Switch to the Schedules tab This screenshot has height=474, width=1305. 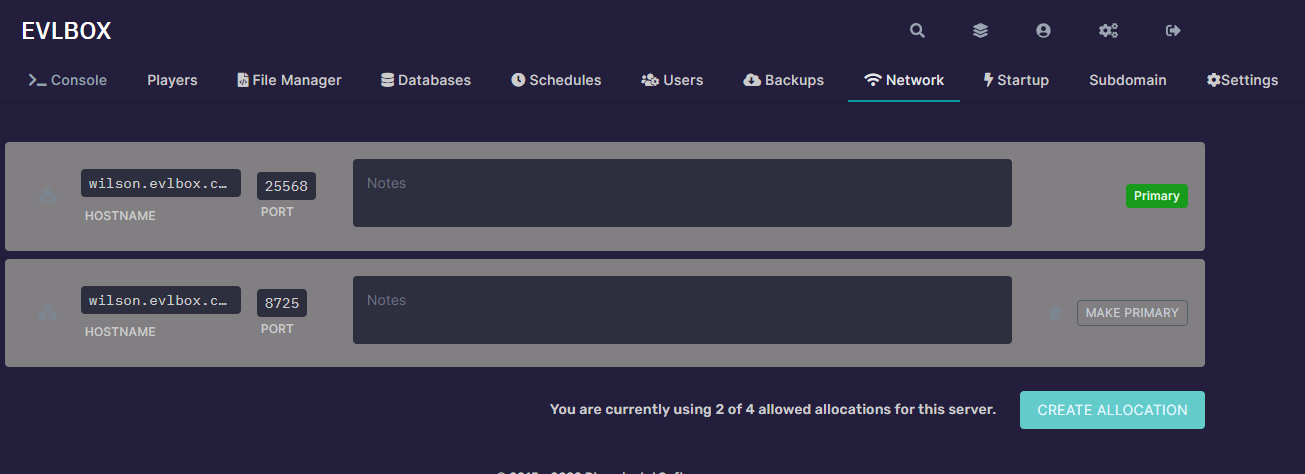click(x=556, y=80)
